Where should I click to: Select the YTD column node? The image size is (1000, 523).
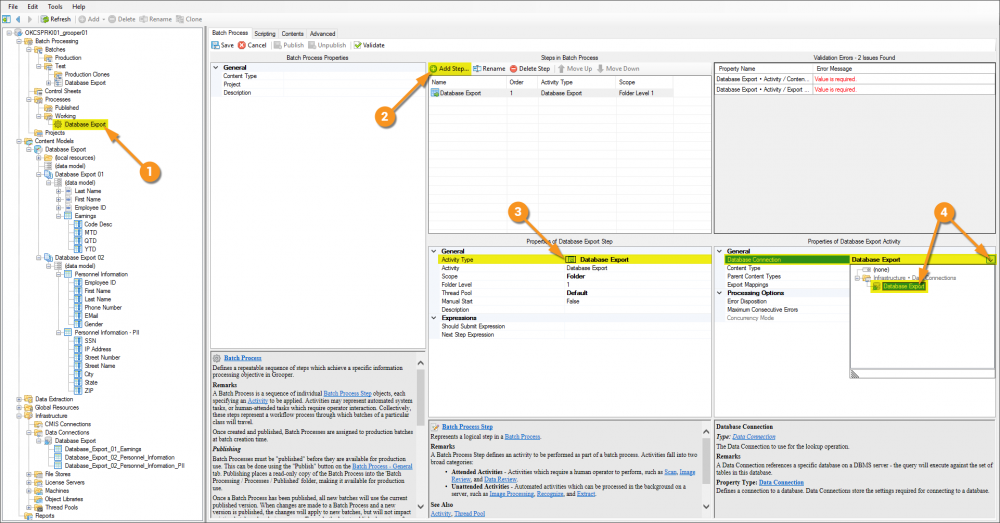[x=91, y=249]
